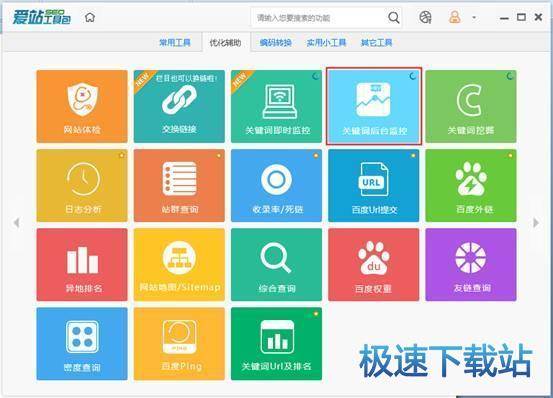
Task: Click moon badge on 关键词后台监控 tile
Action: (x=413, y=75)
